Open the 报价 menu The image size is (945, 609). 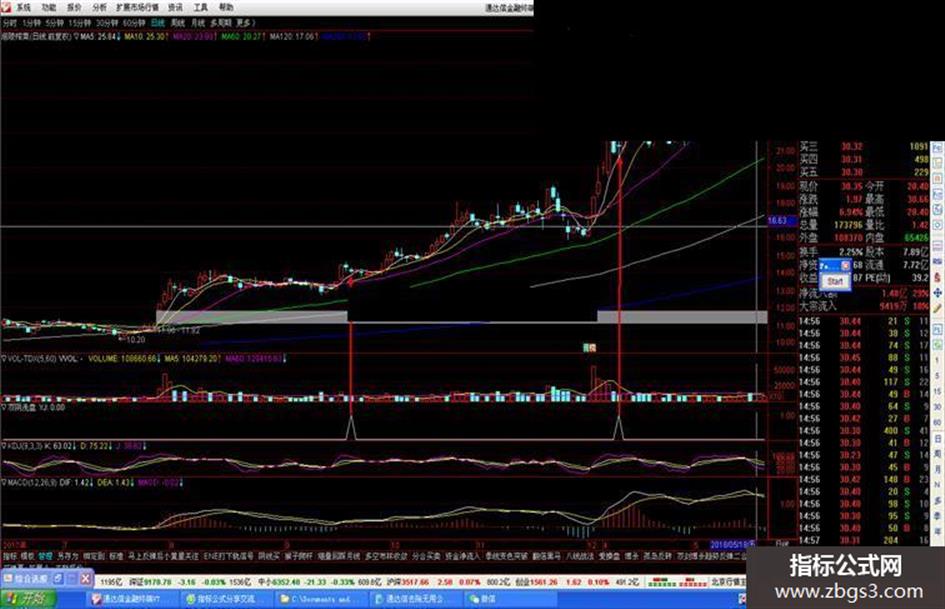point(74,7)
